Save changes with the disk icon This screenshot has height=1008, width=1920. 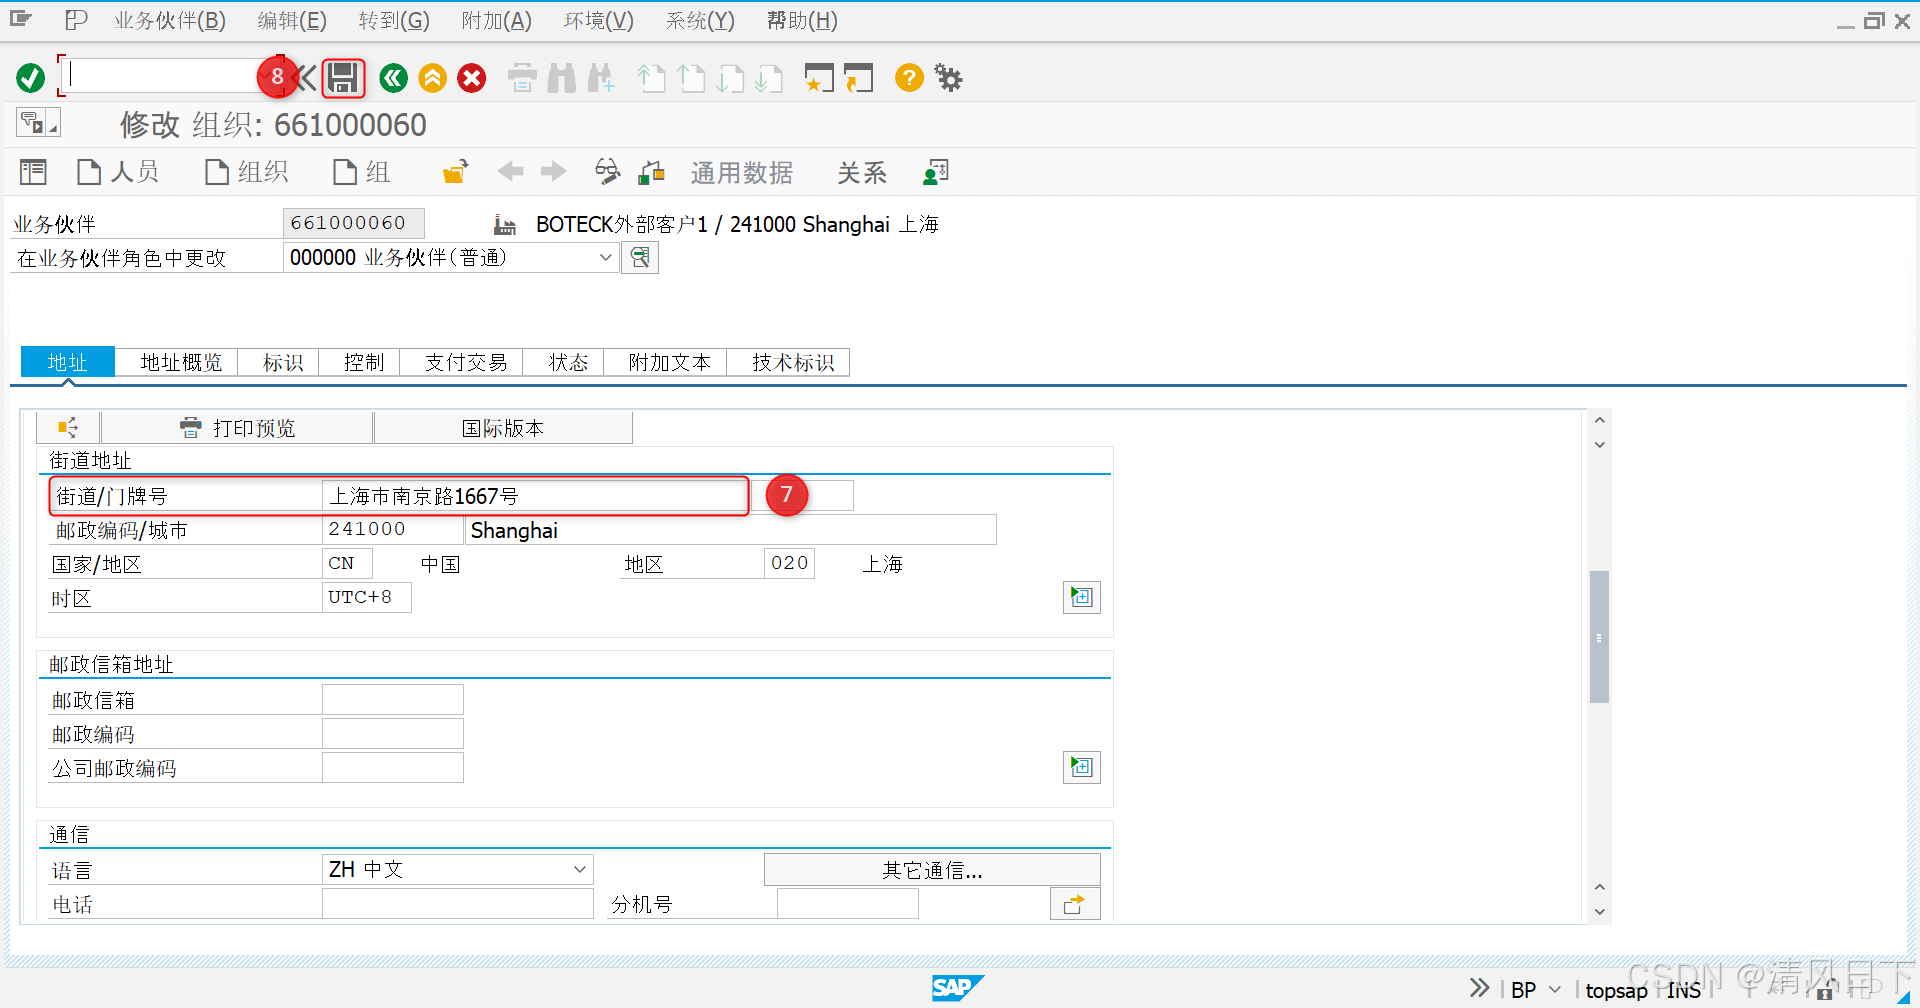pyautogui.click(x=343, y=78)
